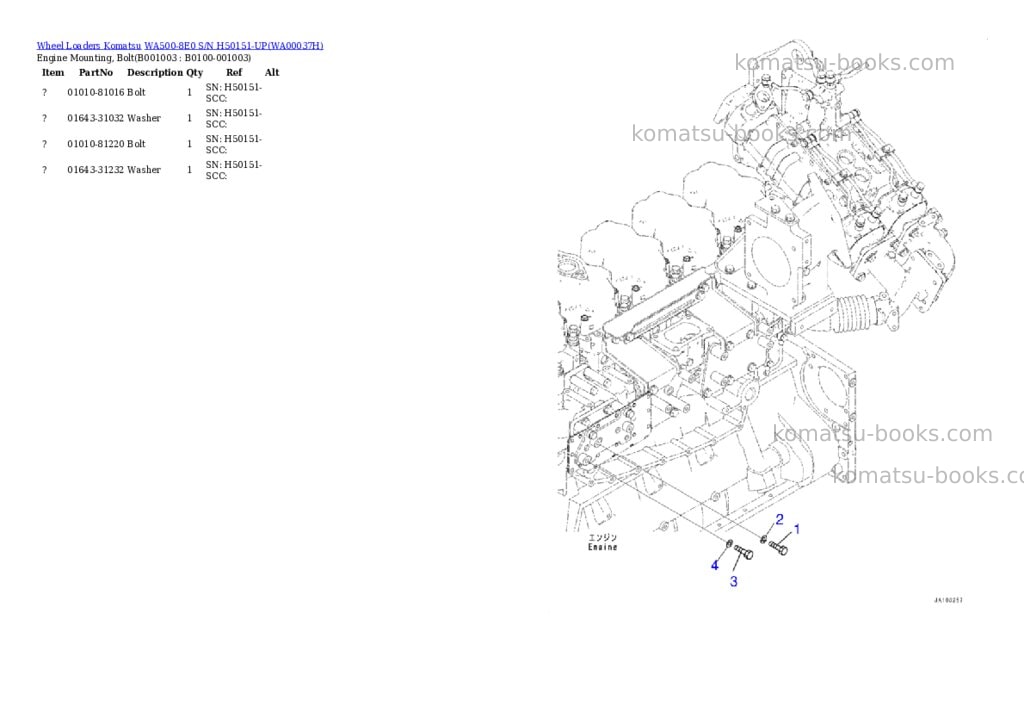
Task: Click the Engine label in the diagram
Action: click(602, 547)
